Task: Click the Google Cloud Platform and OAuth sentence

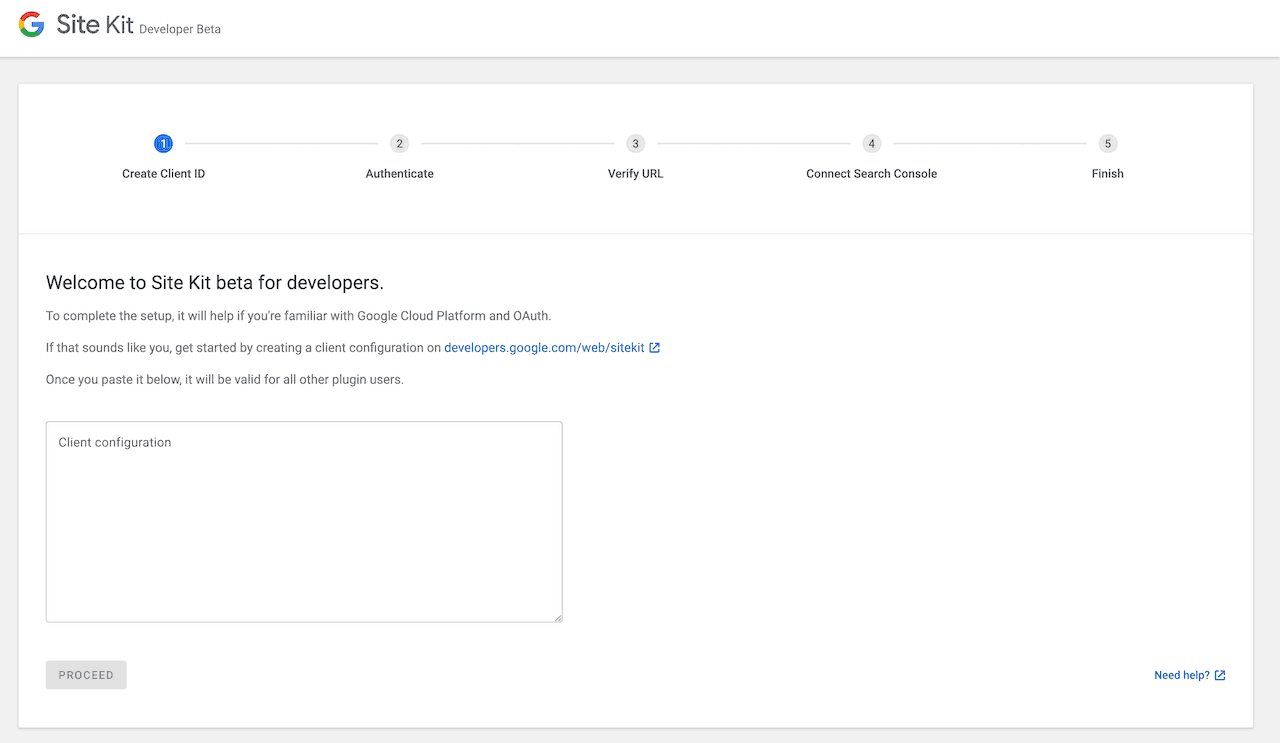Action: pos(299,316)
